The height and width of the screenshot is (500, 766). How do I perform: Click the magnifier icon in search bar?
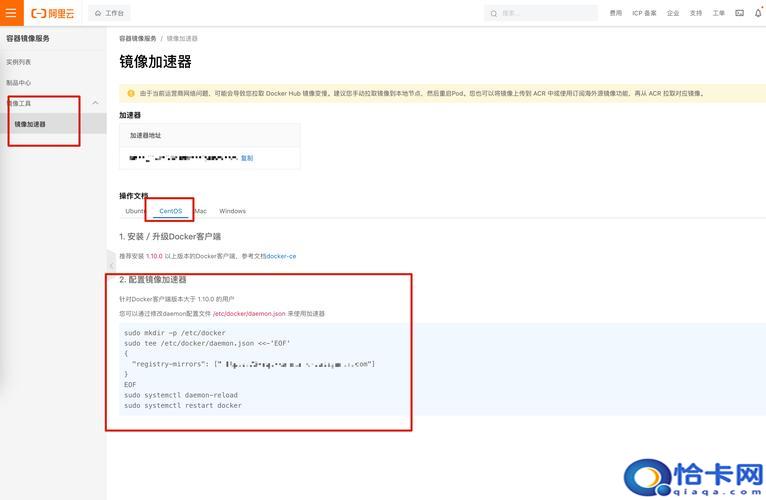pos(493,14)
